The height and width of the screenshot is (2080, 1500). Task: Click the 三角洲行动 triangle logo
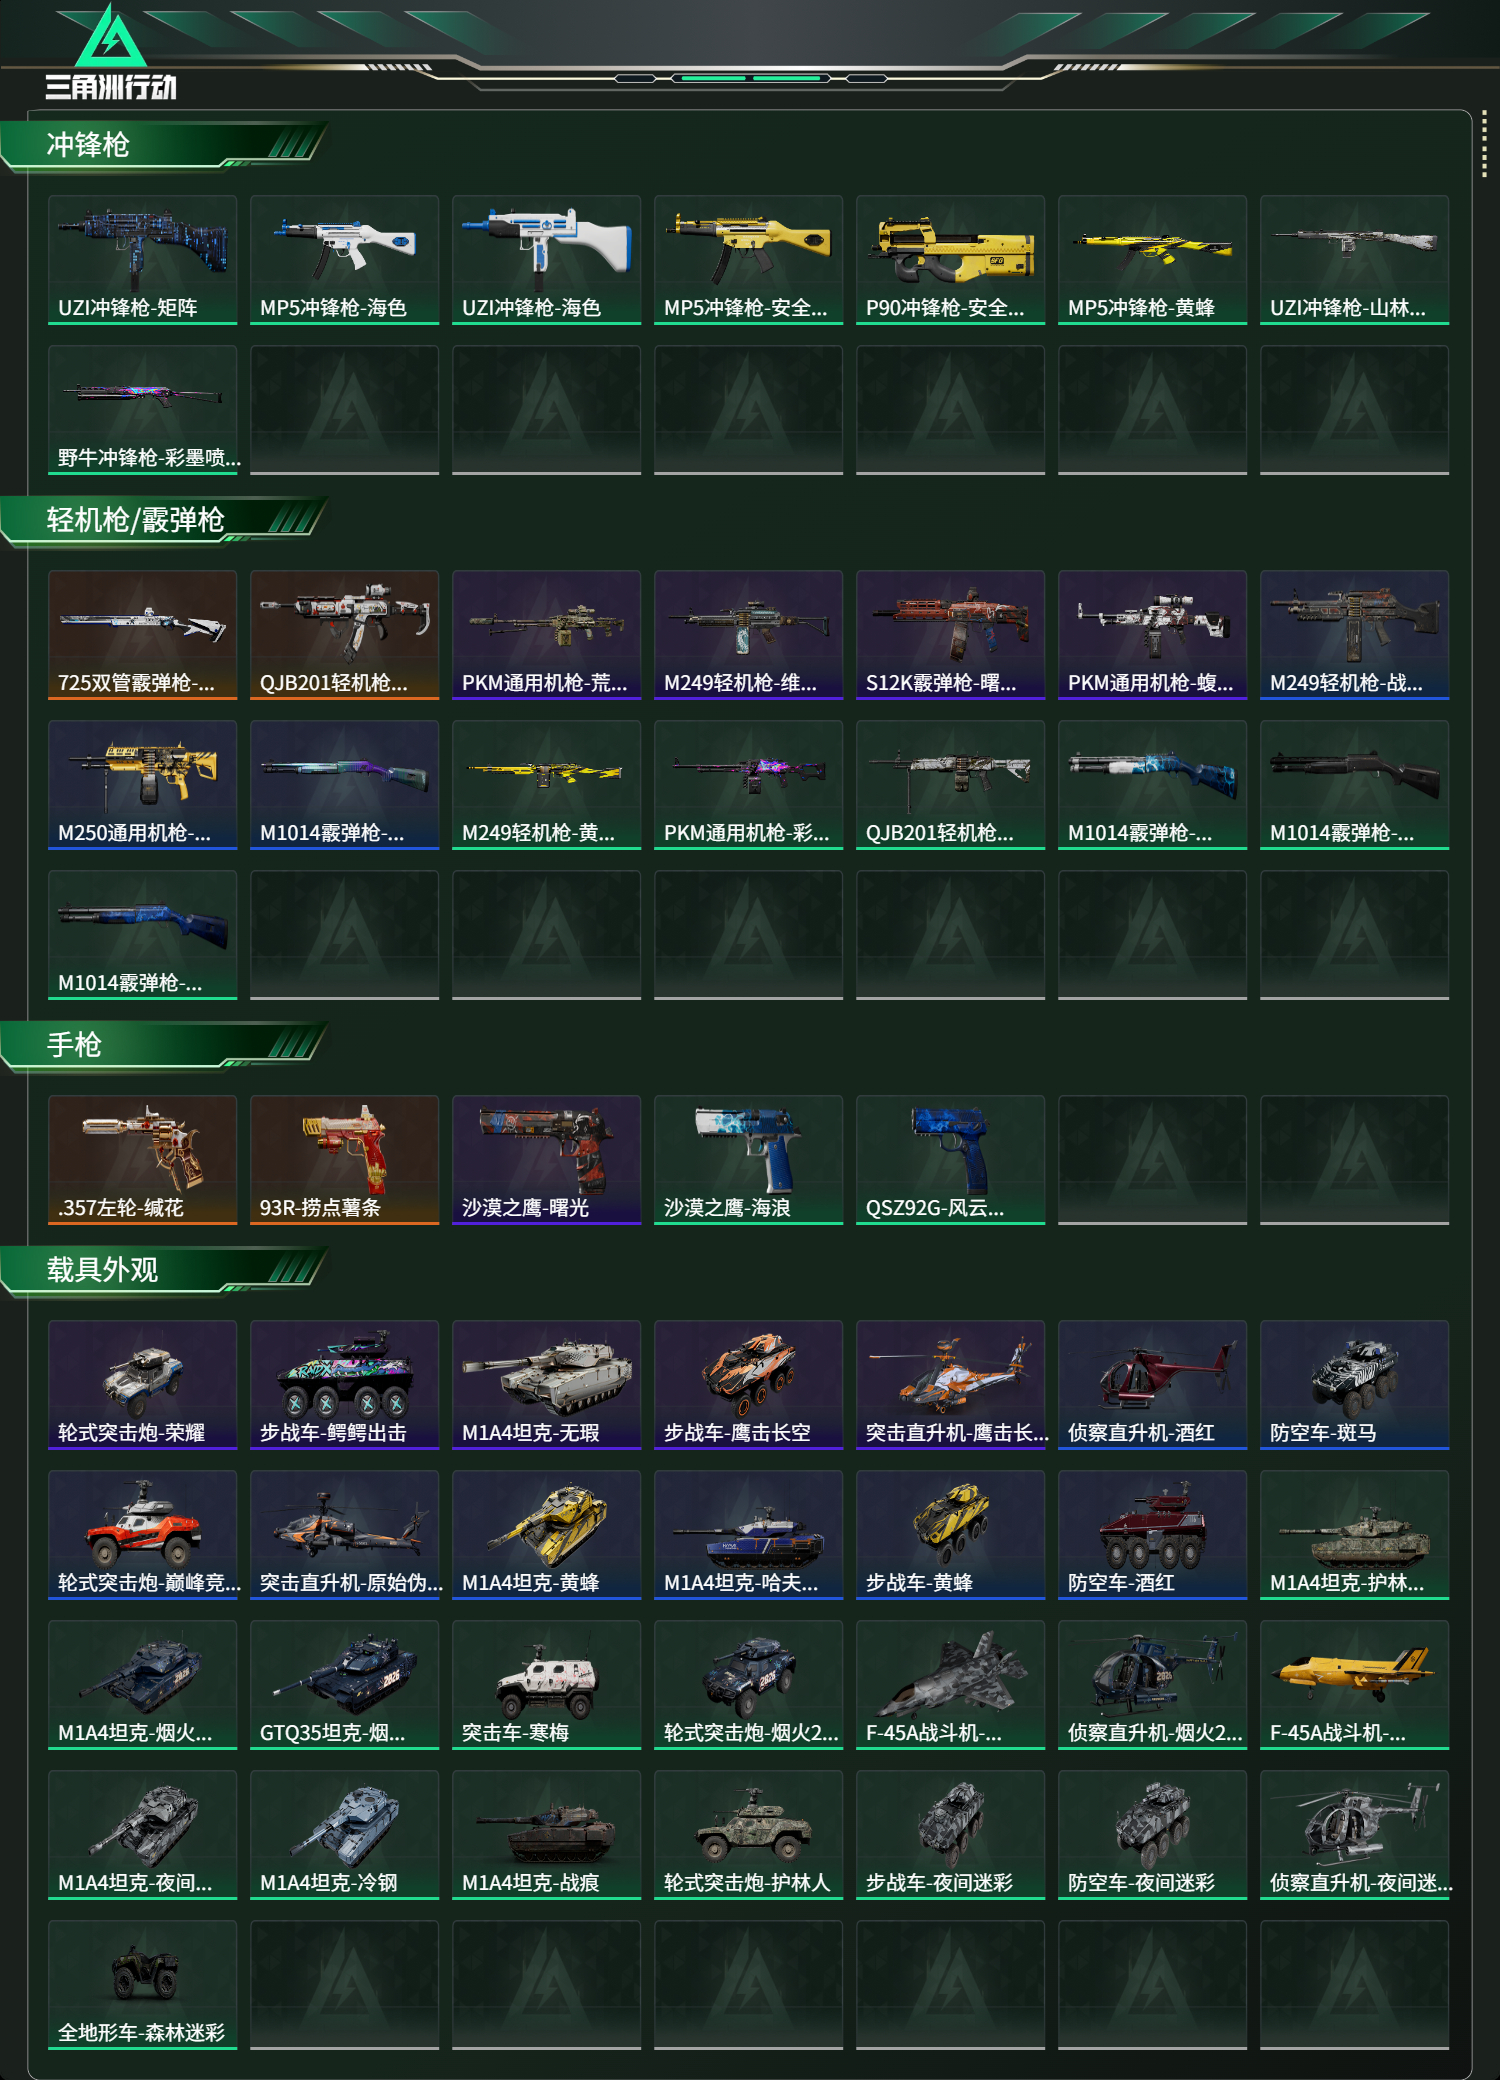(111, 38)
